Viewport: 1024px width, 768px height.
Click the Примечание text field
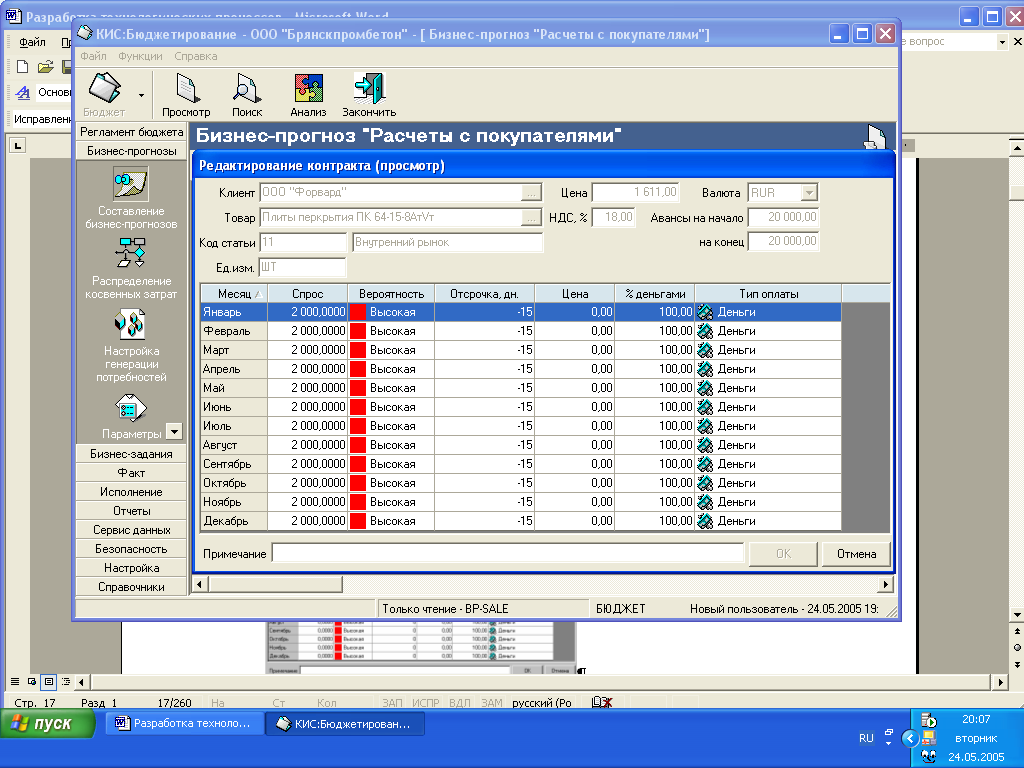[x=507, y=554]
